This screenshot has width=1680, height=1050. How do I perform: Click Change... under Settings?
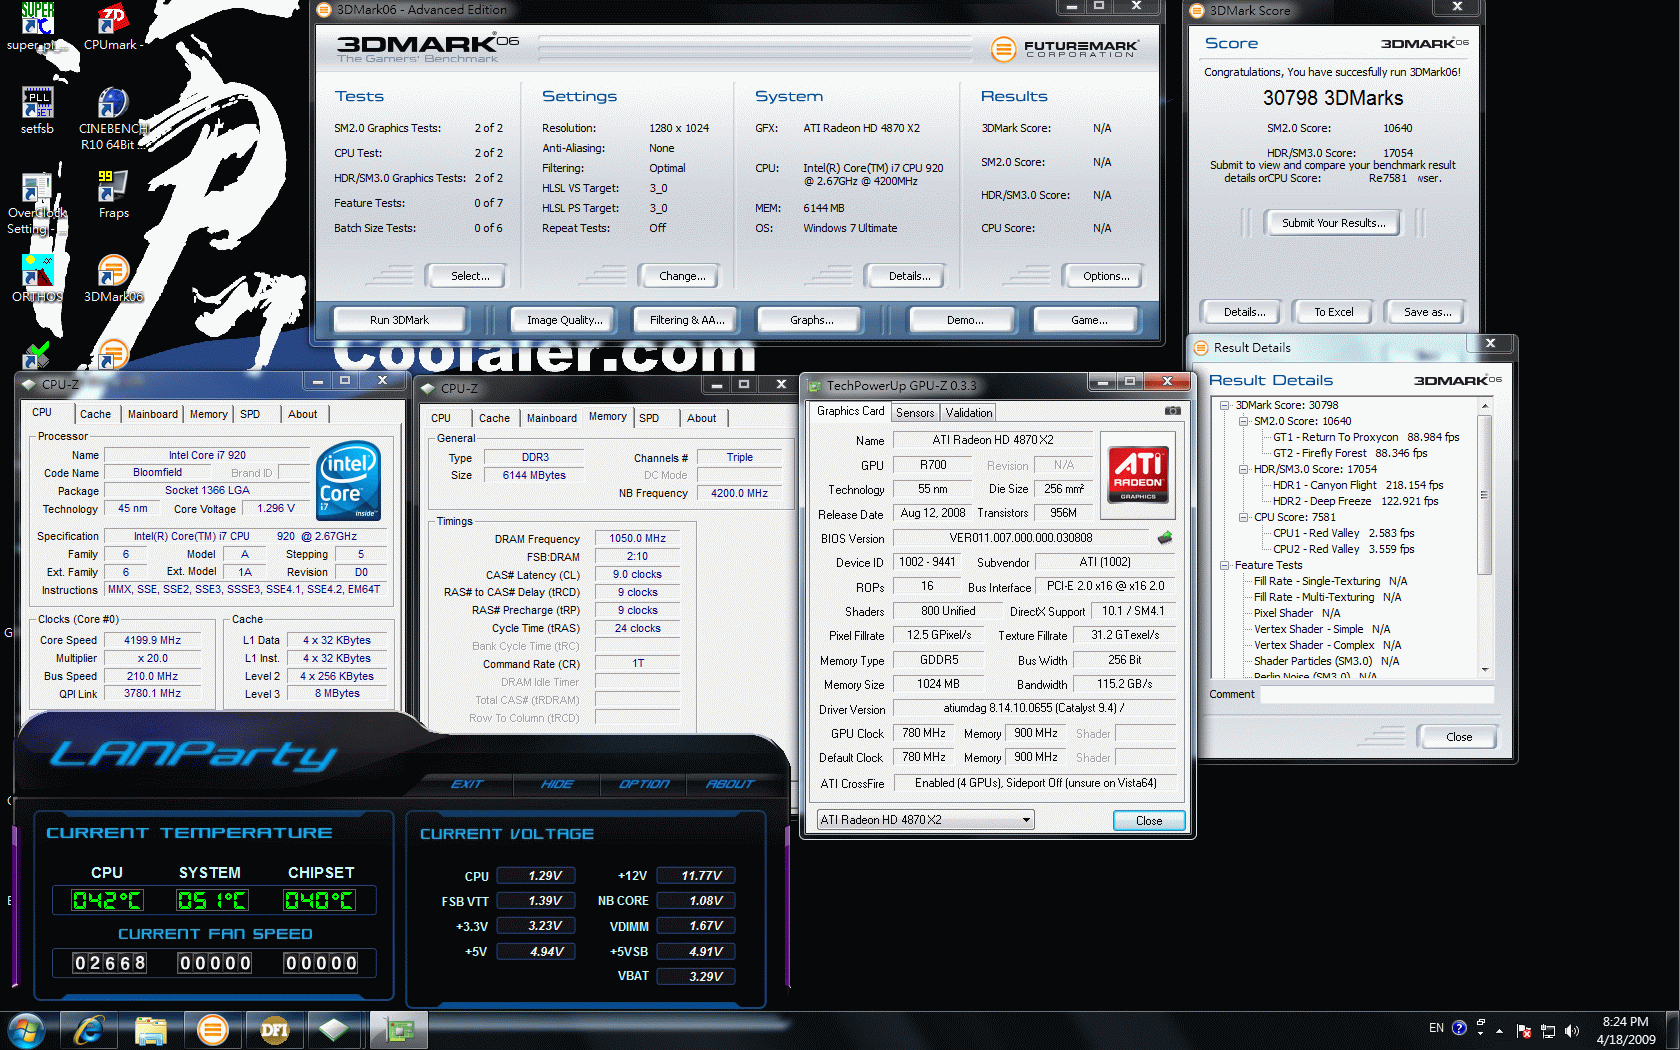click(x=682, y=276)
